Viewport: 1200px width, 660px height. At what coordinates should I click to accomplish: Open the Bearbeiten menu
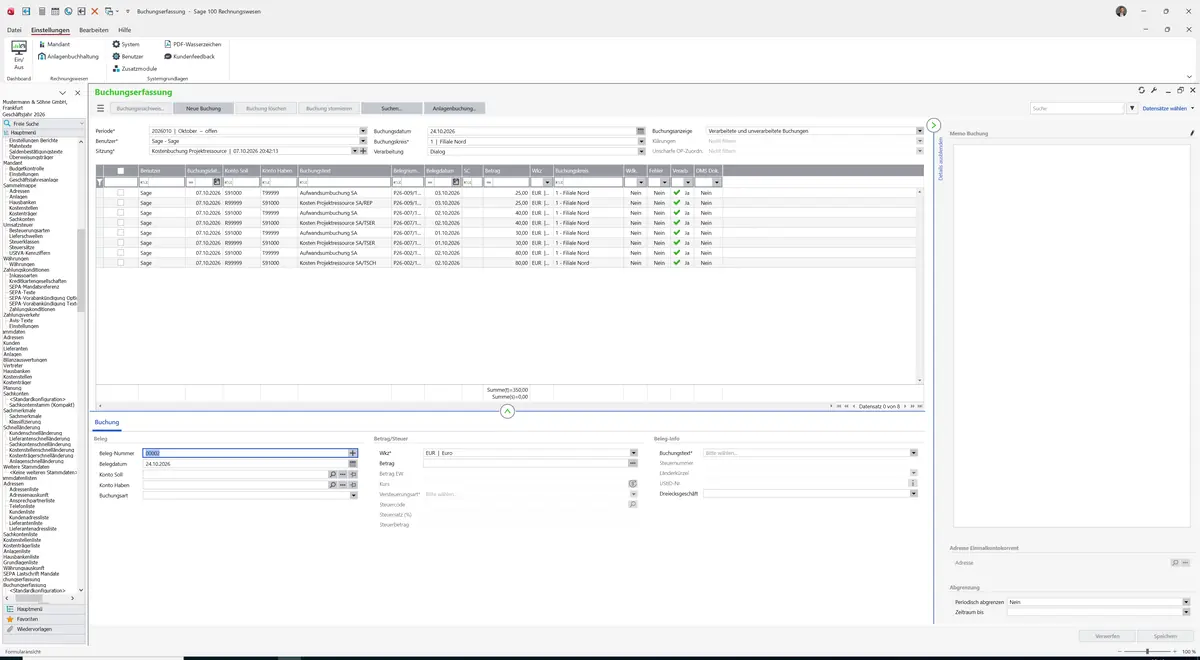(x=94, y=30)
